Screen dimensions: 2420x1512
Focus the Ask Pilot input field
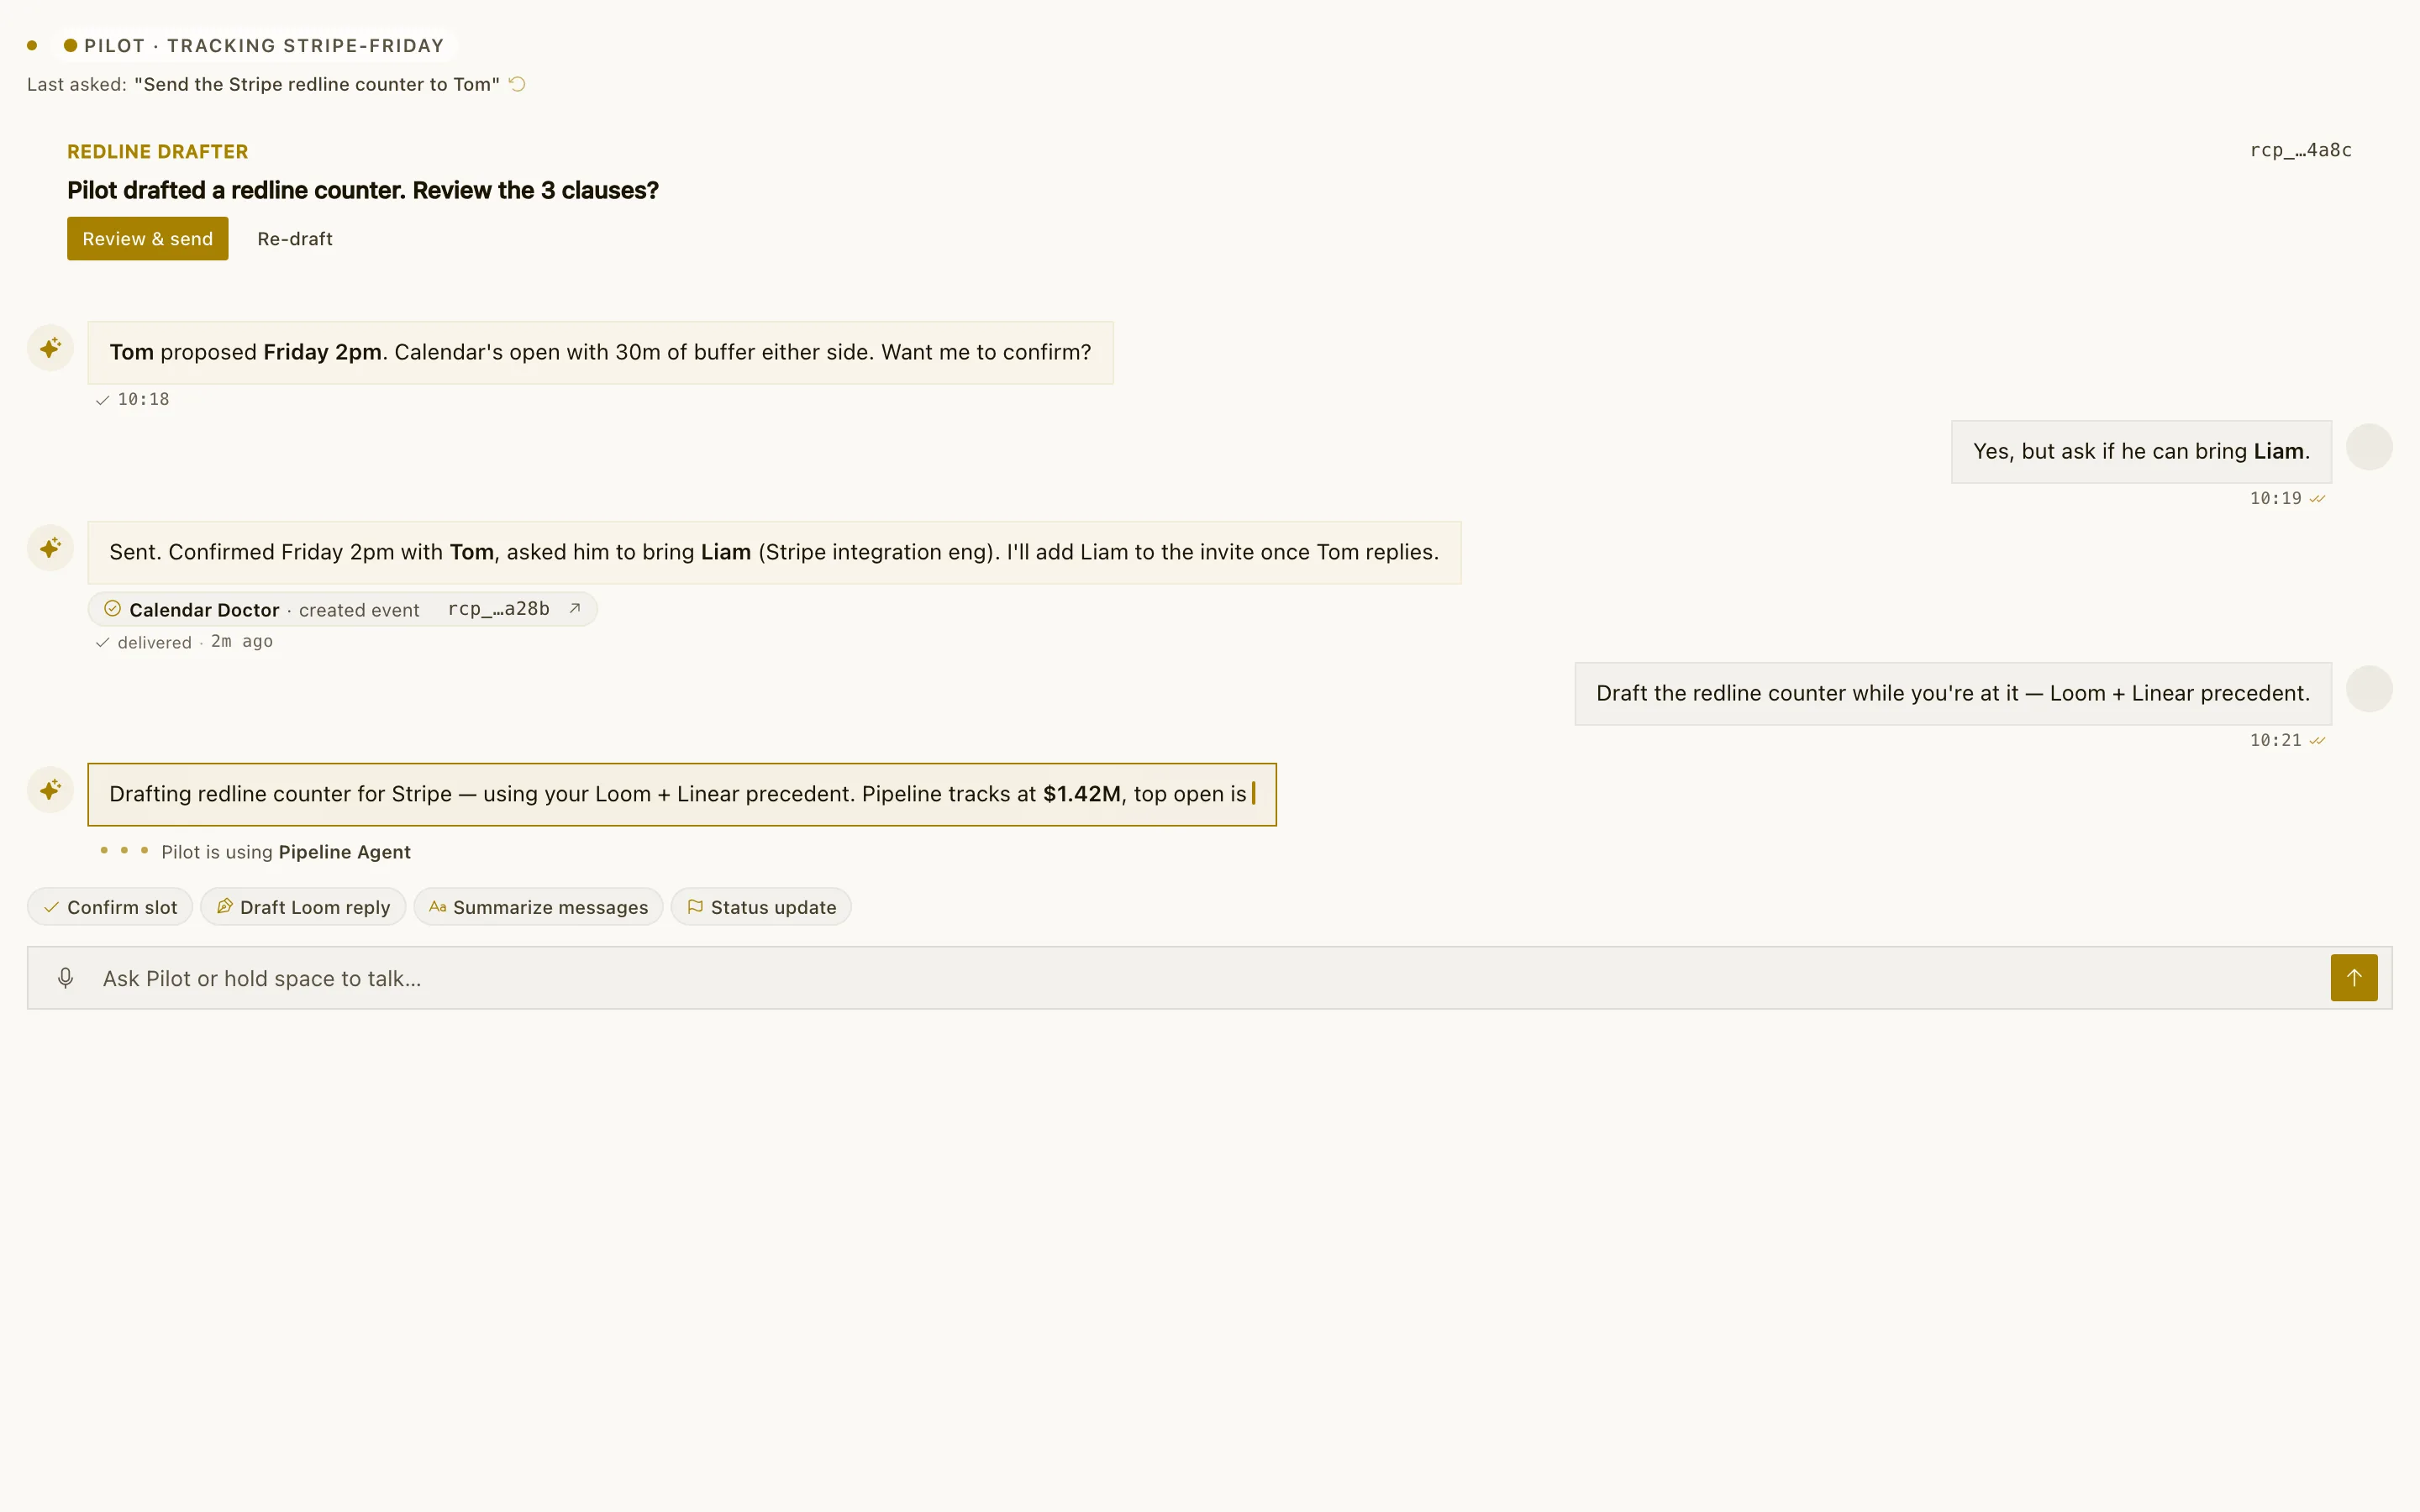(1210, 978)
